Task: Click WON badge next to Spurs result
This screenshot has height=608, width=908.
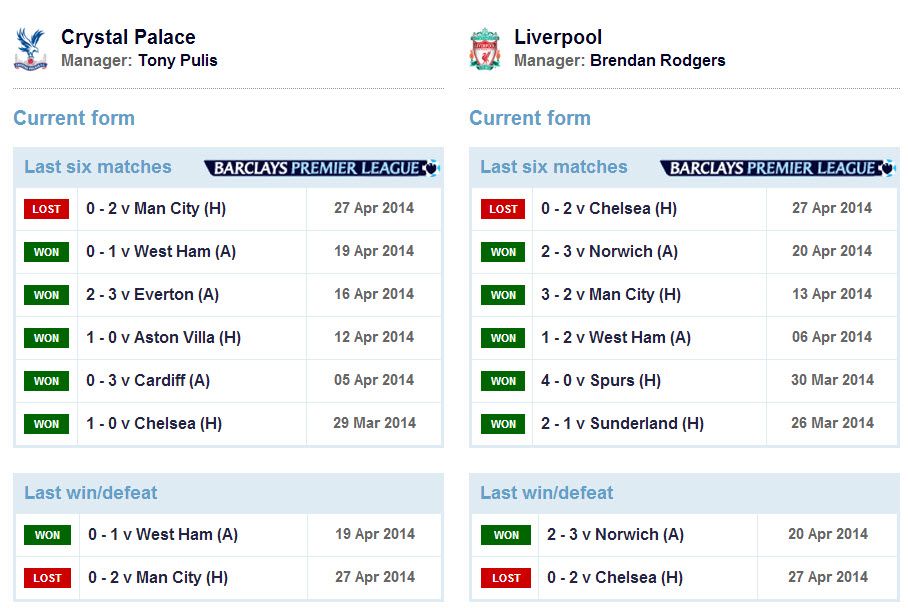Action: [x=503, y=381]
